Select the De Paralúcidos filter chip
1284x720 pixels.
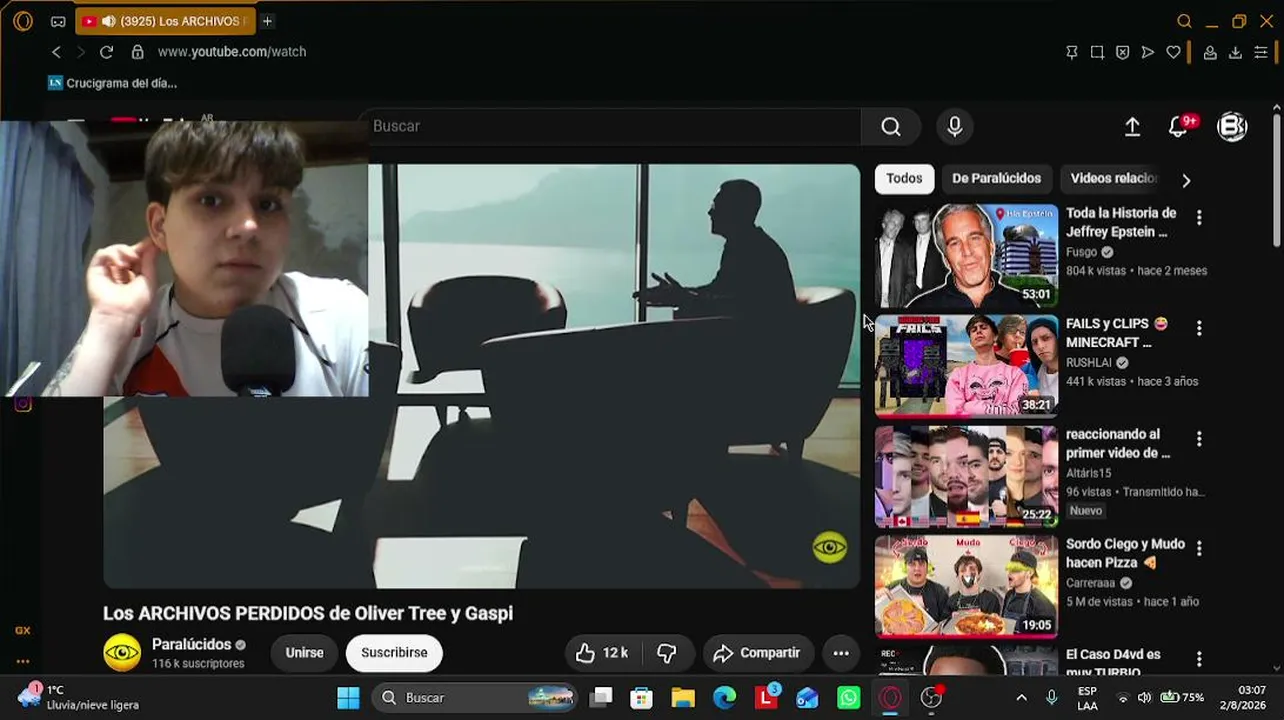tap(996, 178)
